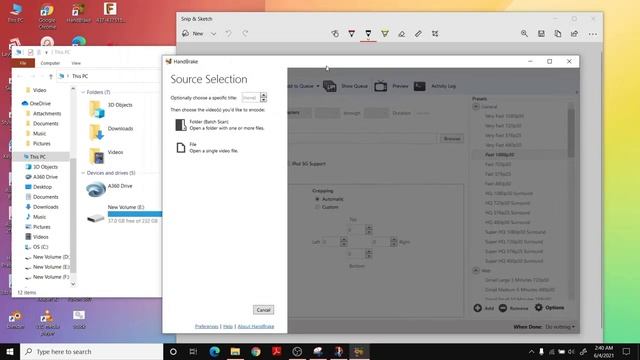Click Cancel in Source Selection
This screenshot has width=640, height=360.
(263, 310)
